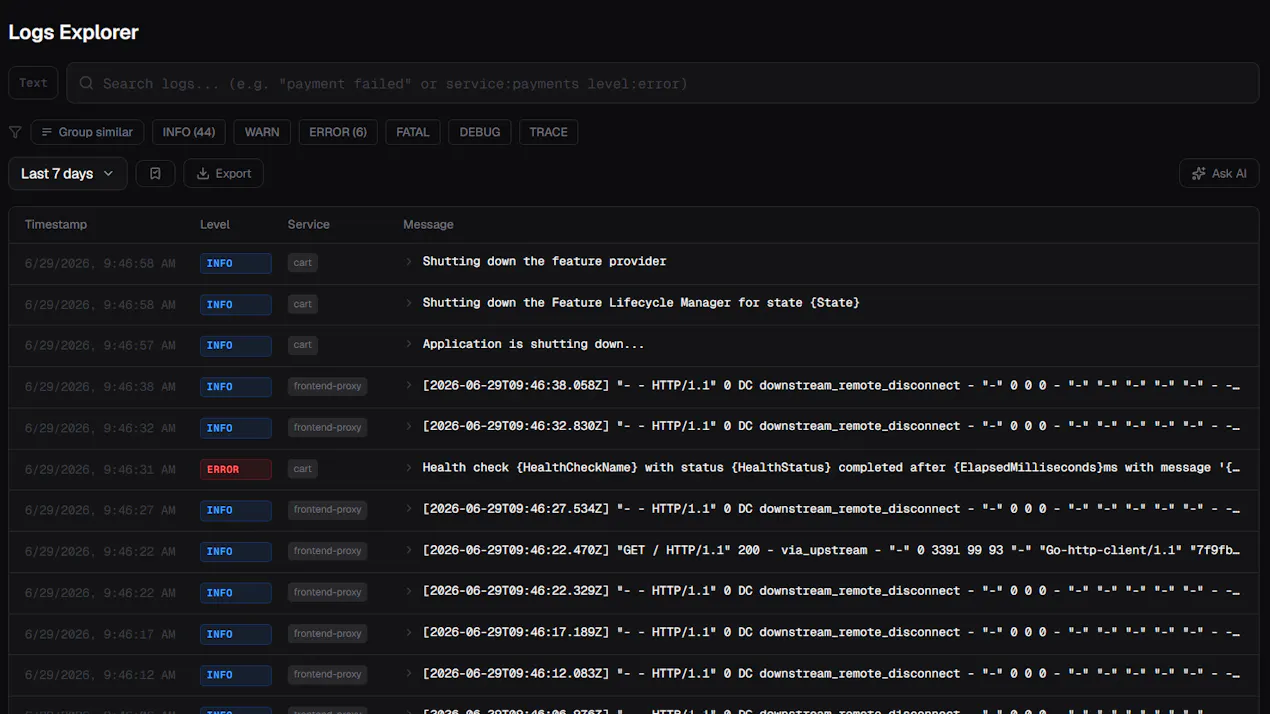
Task: Click the INFO badge at 9:46:12 AM
Action: [x=236, y=675]
